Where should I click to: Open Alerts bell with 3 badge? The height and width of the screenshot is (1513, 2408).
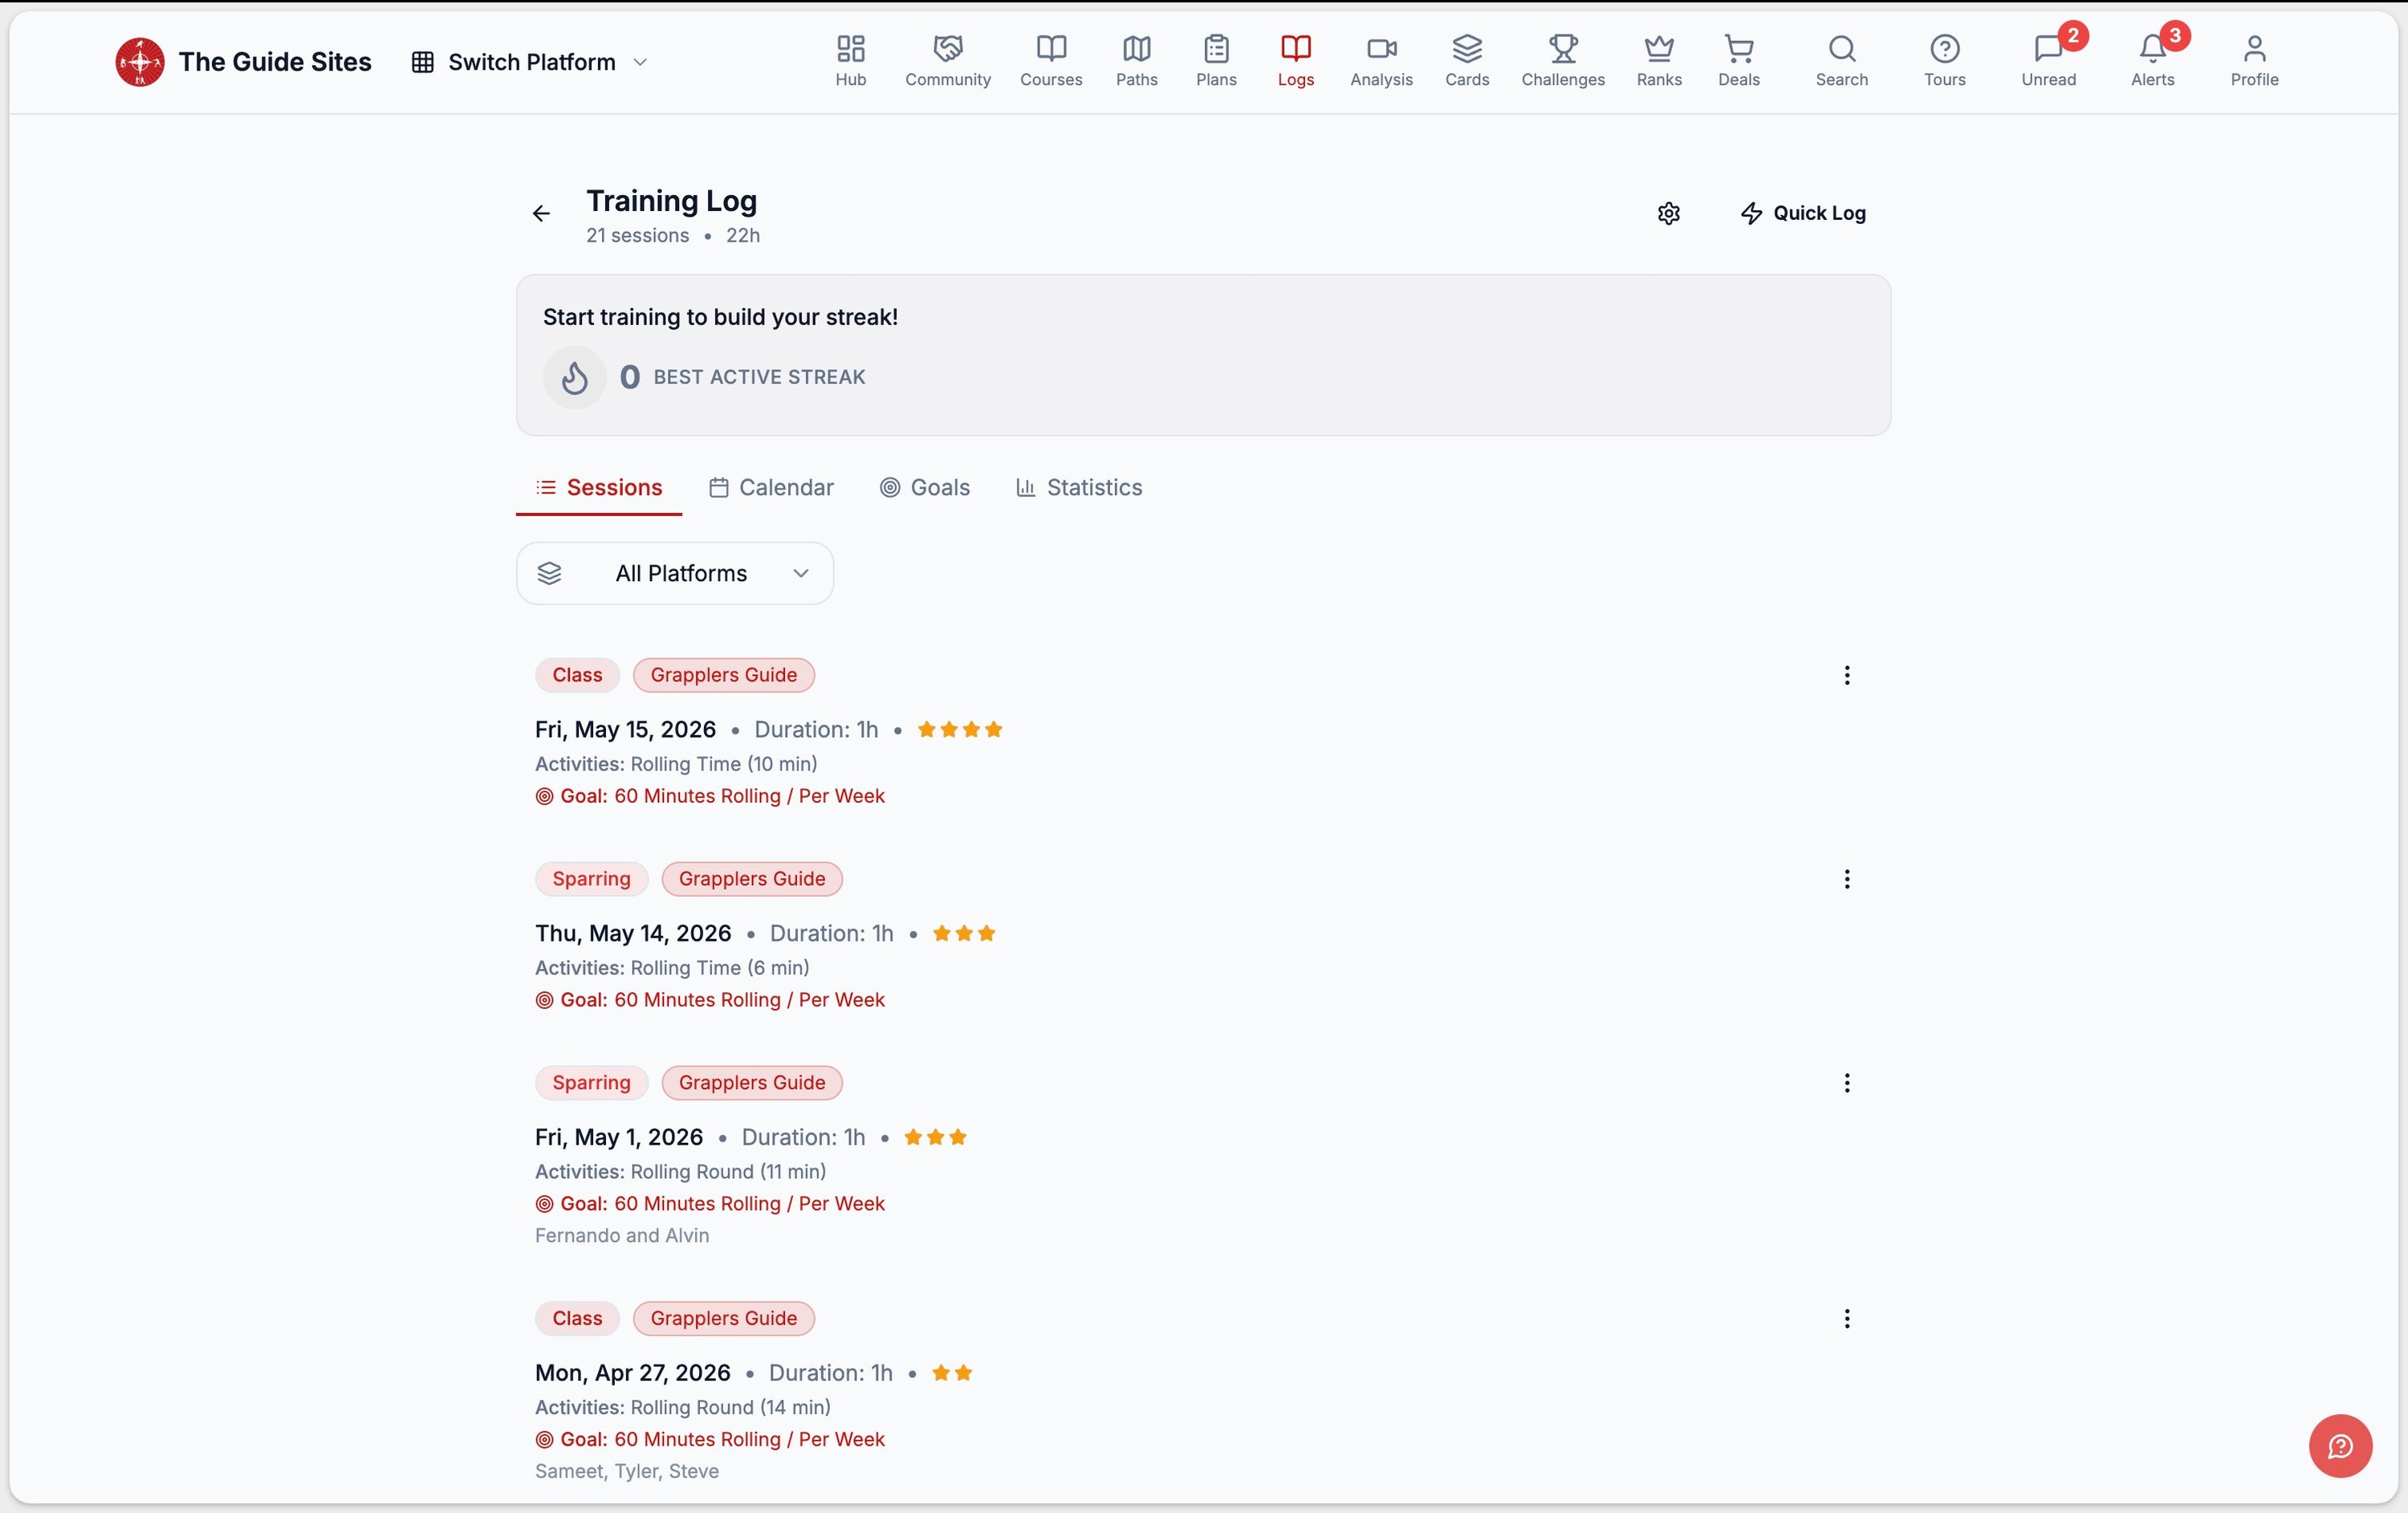[x=2152, y=61]
